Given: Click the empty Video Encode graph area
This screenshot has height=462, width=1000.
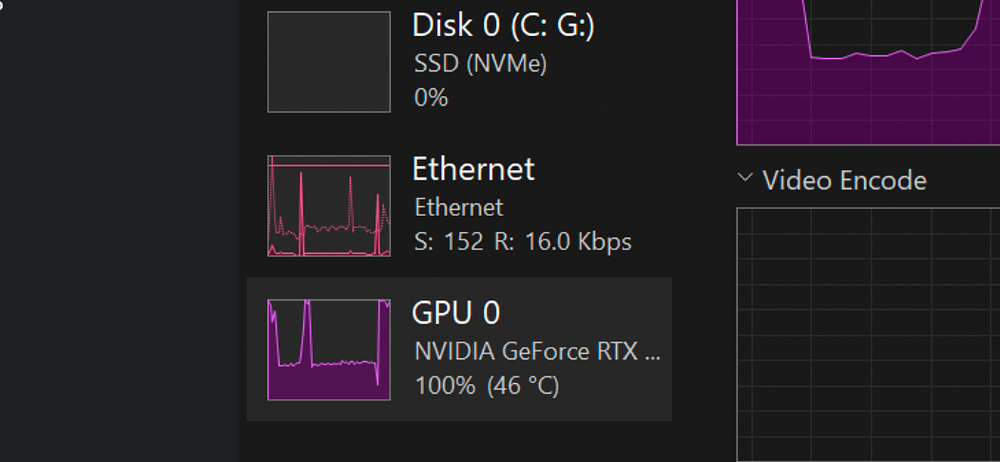Looking at the screenshot, I should click(x=868, y=335).
